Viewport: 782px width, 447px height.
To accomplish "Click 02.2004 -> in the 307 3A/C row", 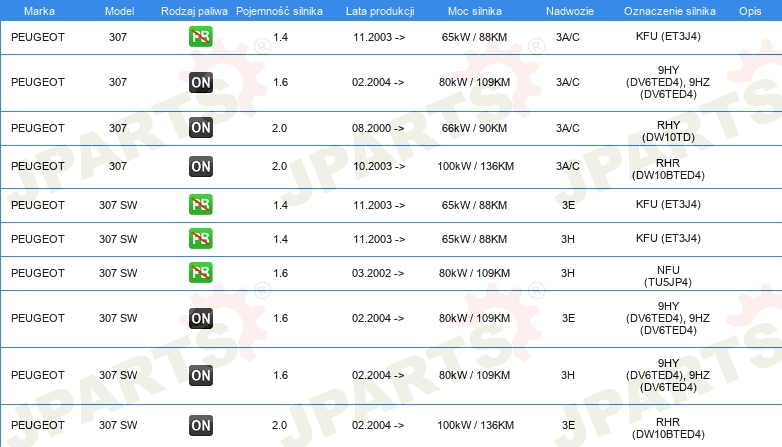I will [378, 82].
